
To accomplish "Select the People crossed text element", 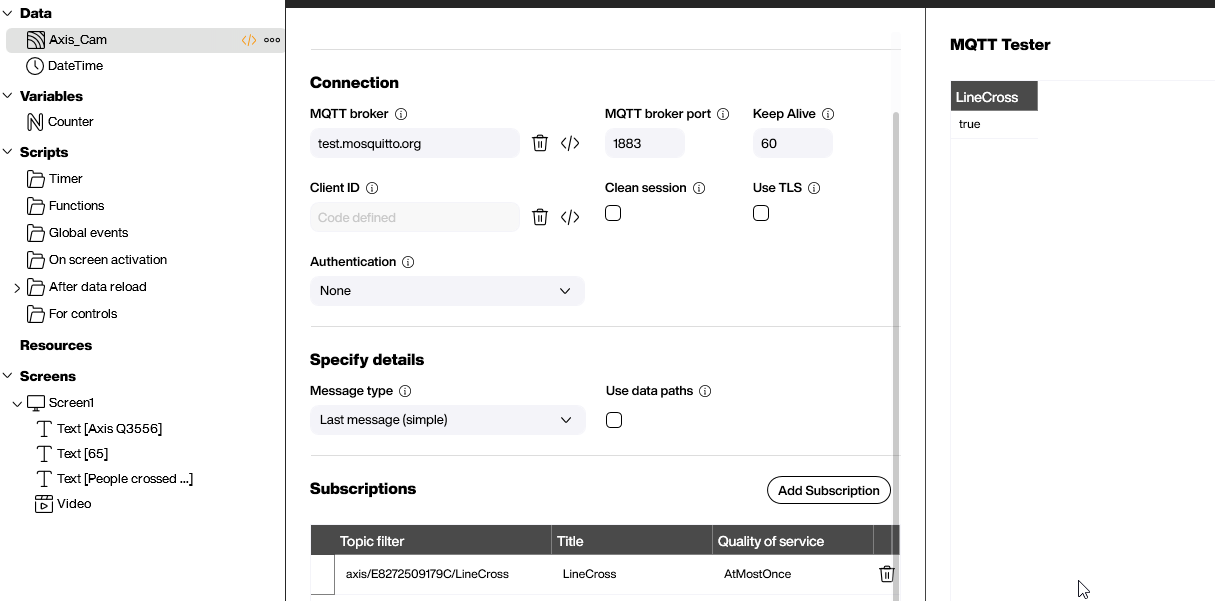I will [123, 478].
